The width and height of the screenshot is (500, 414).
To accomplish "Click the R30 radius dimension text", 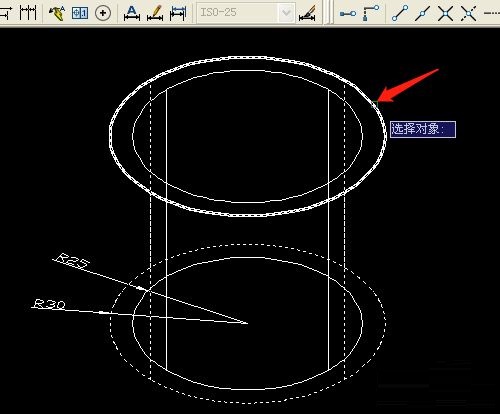I will click(49, 304).
